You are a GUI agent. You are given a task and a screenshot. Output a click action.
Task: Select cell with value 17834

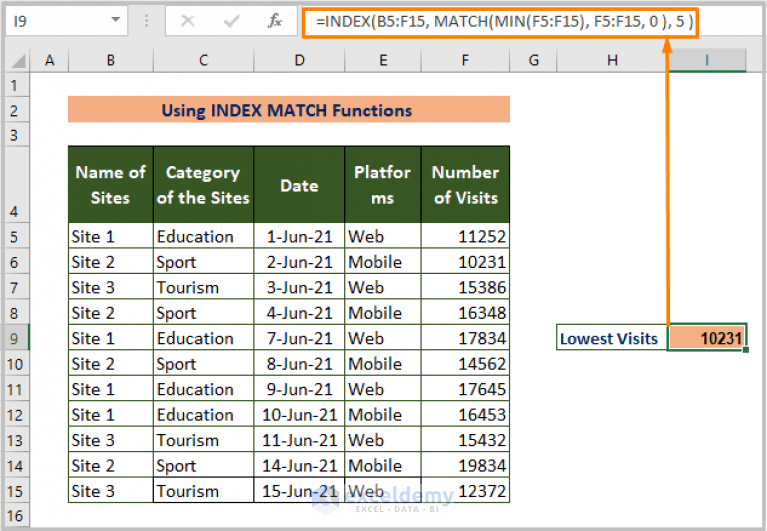[x=465, y=338]
